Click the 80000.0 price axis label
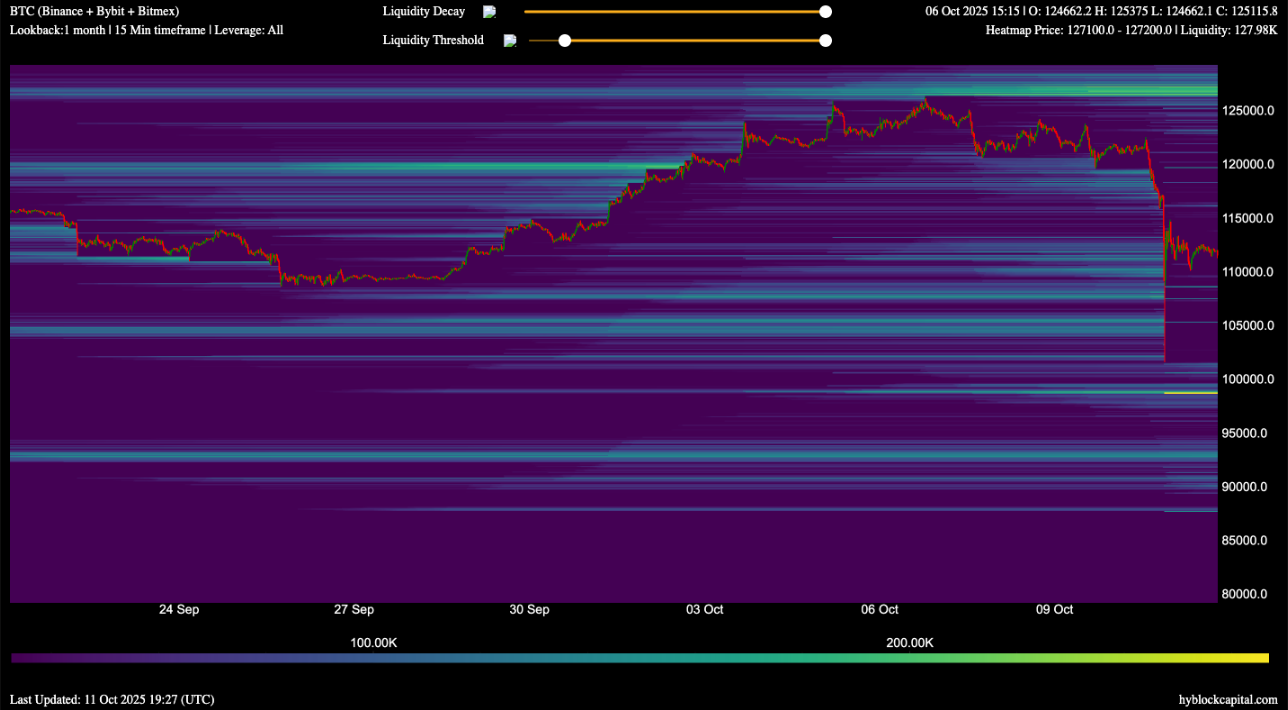The width and height of the screenshot is (1288, 710). pyautogui.click(x=1249, y=594)
